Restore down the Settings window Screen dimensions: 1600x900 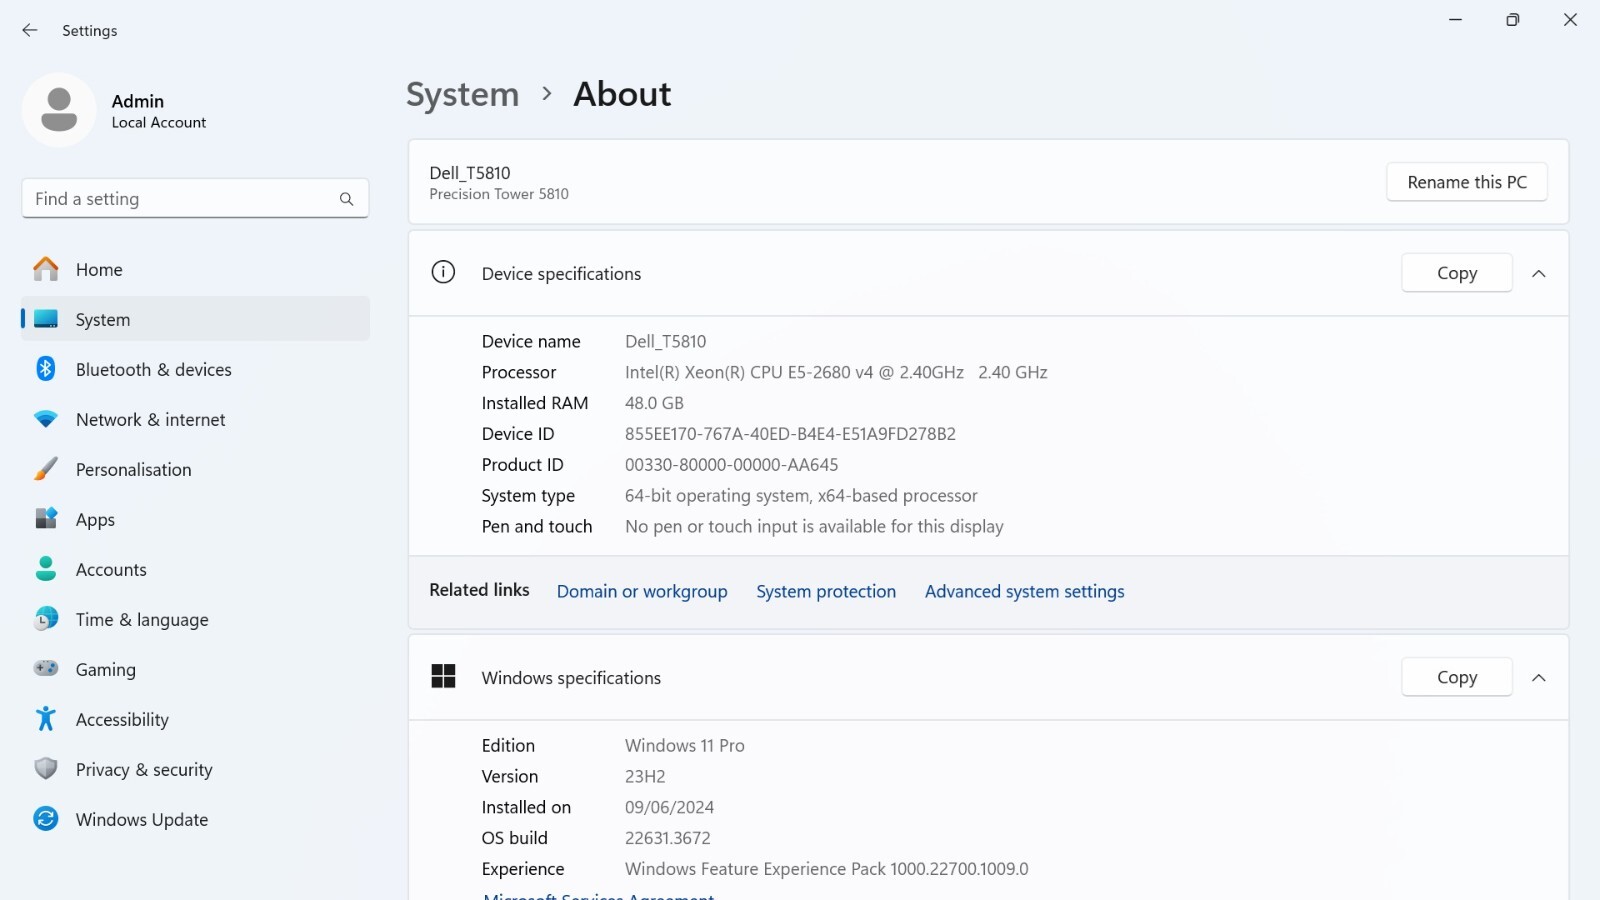[x=1513, y=20]
